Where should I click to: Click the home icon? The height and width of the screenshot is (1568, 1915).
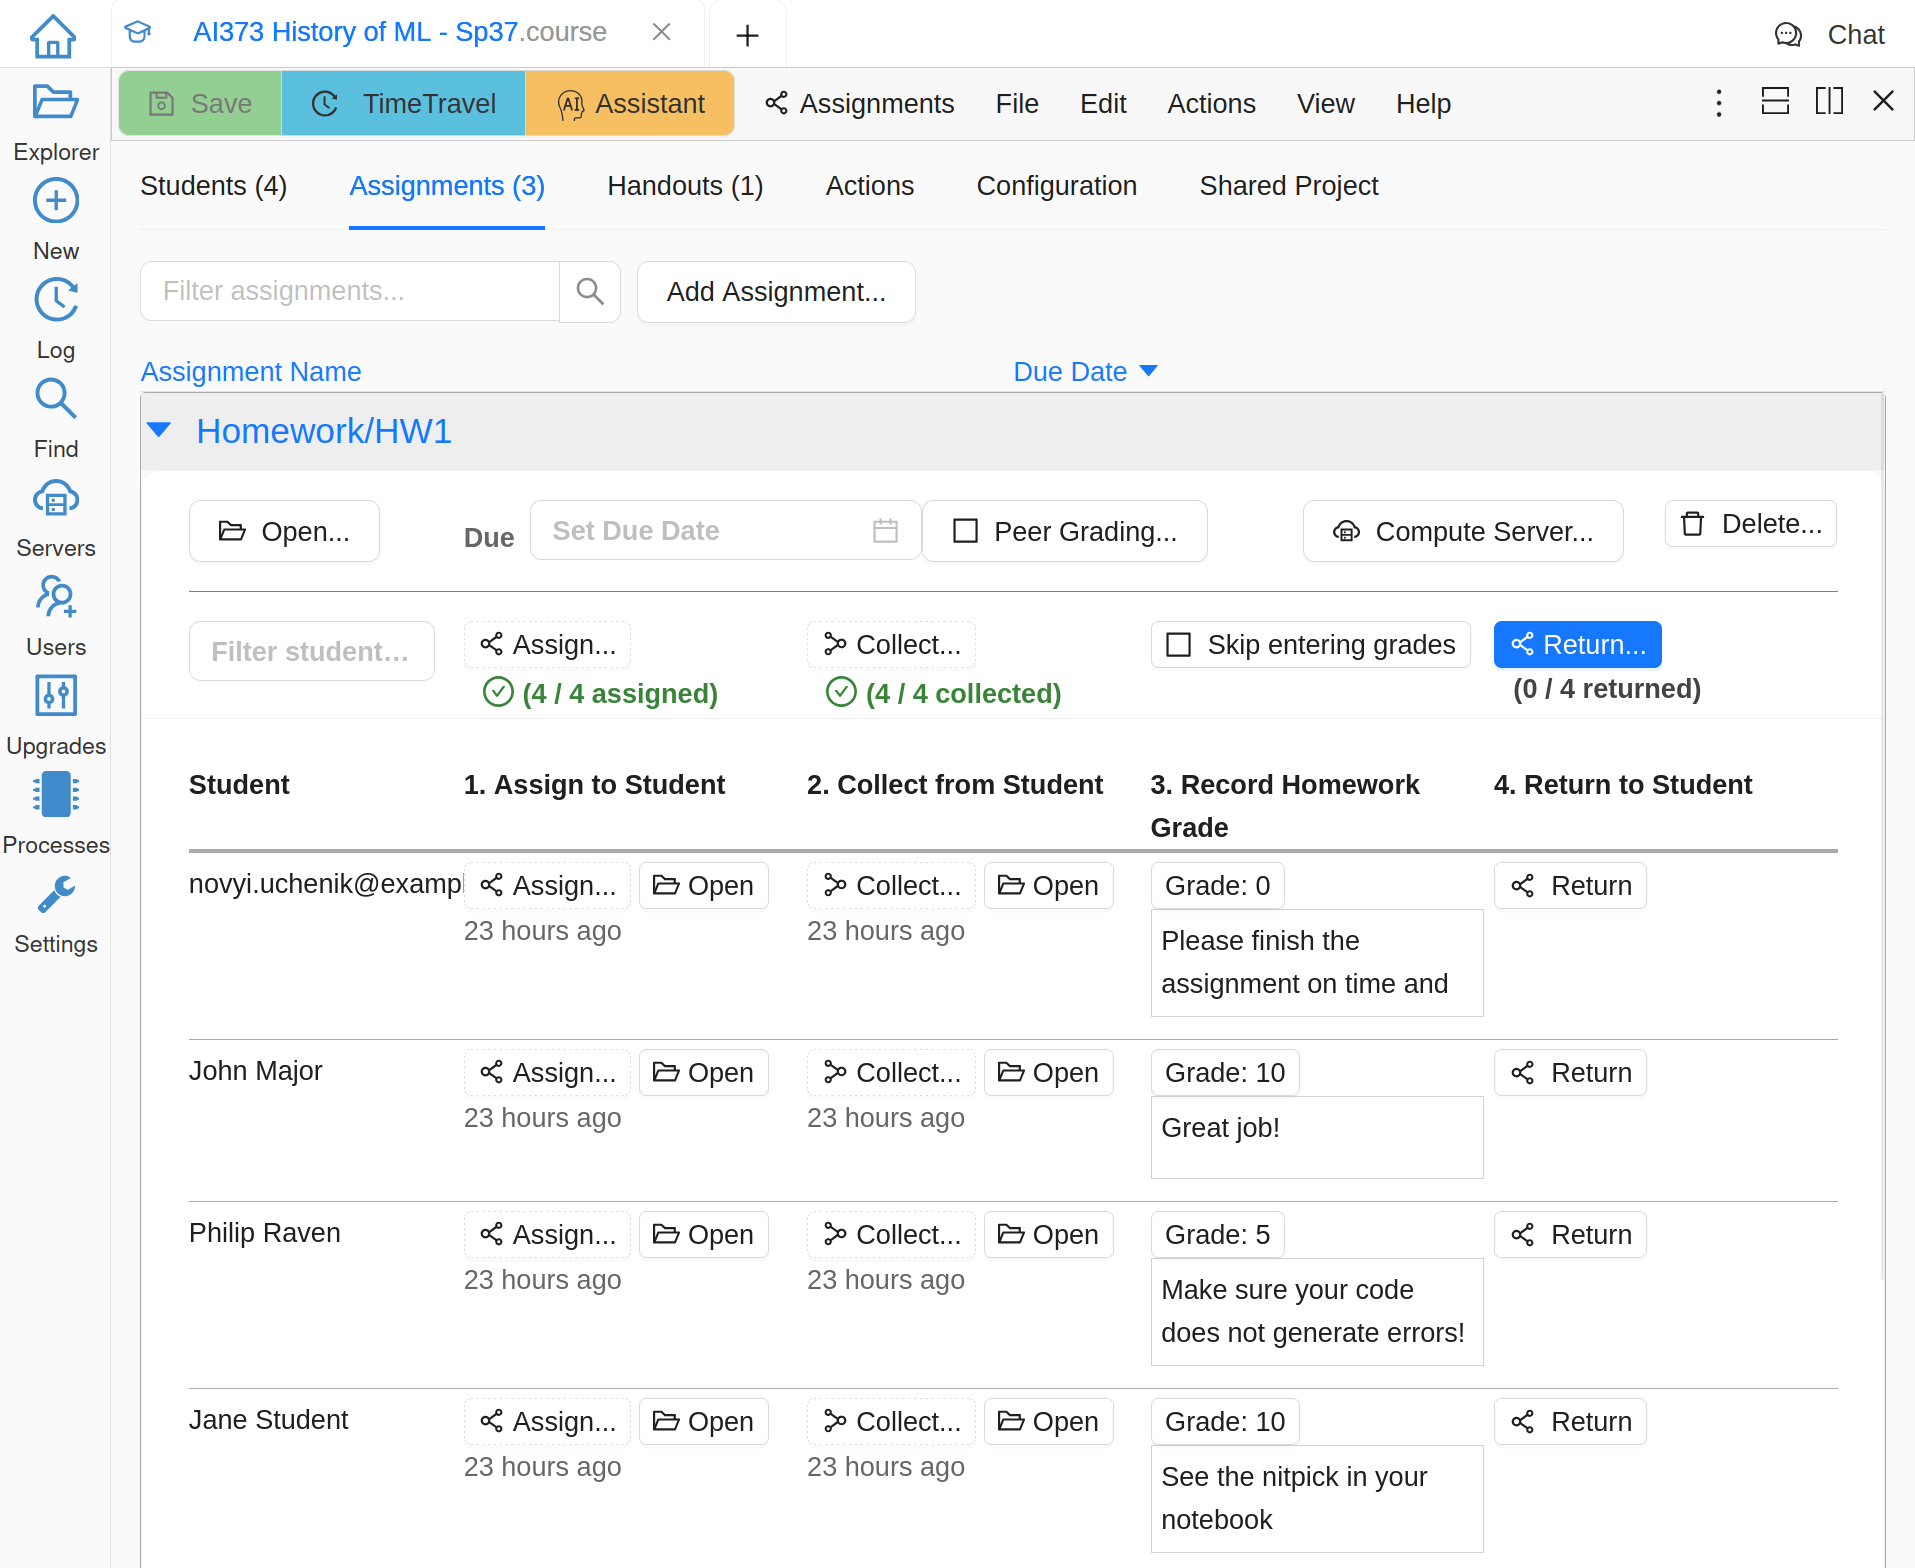point(53,36)
